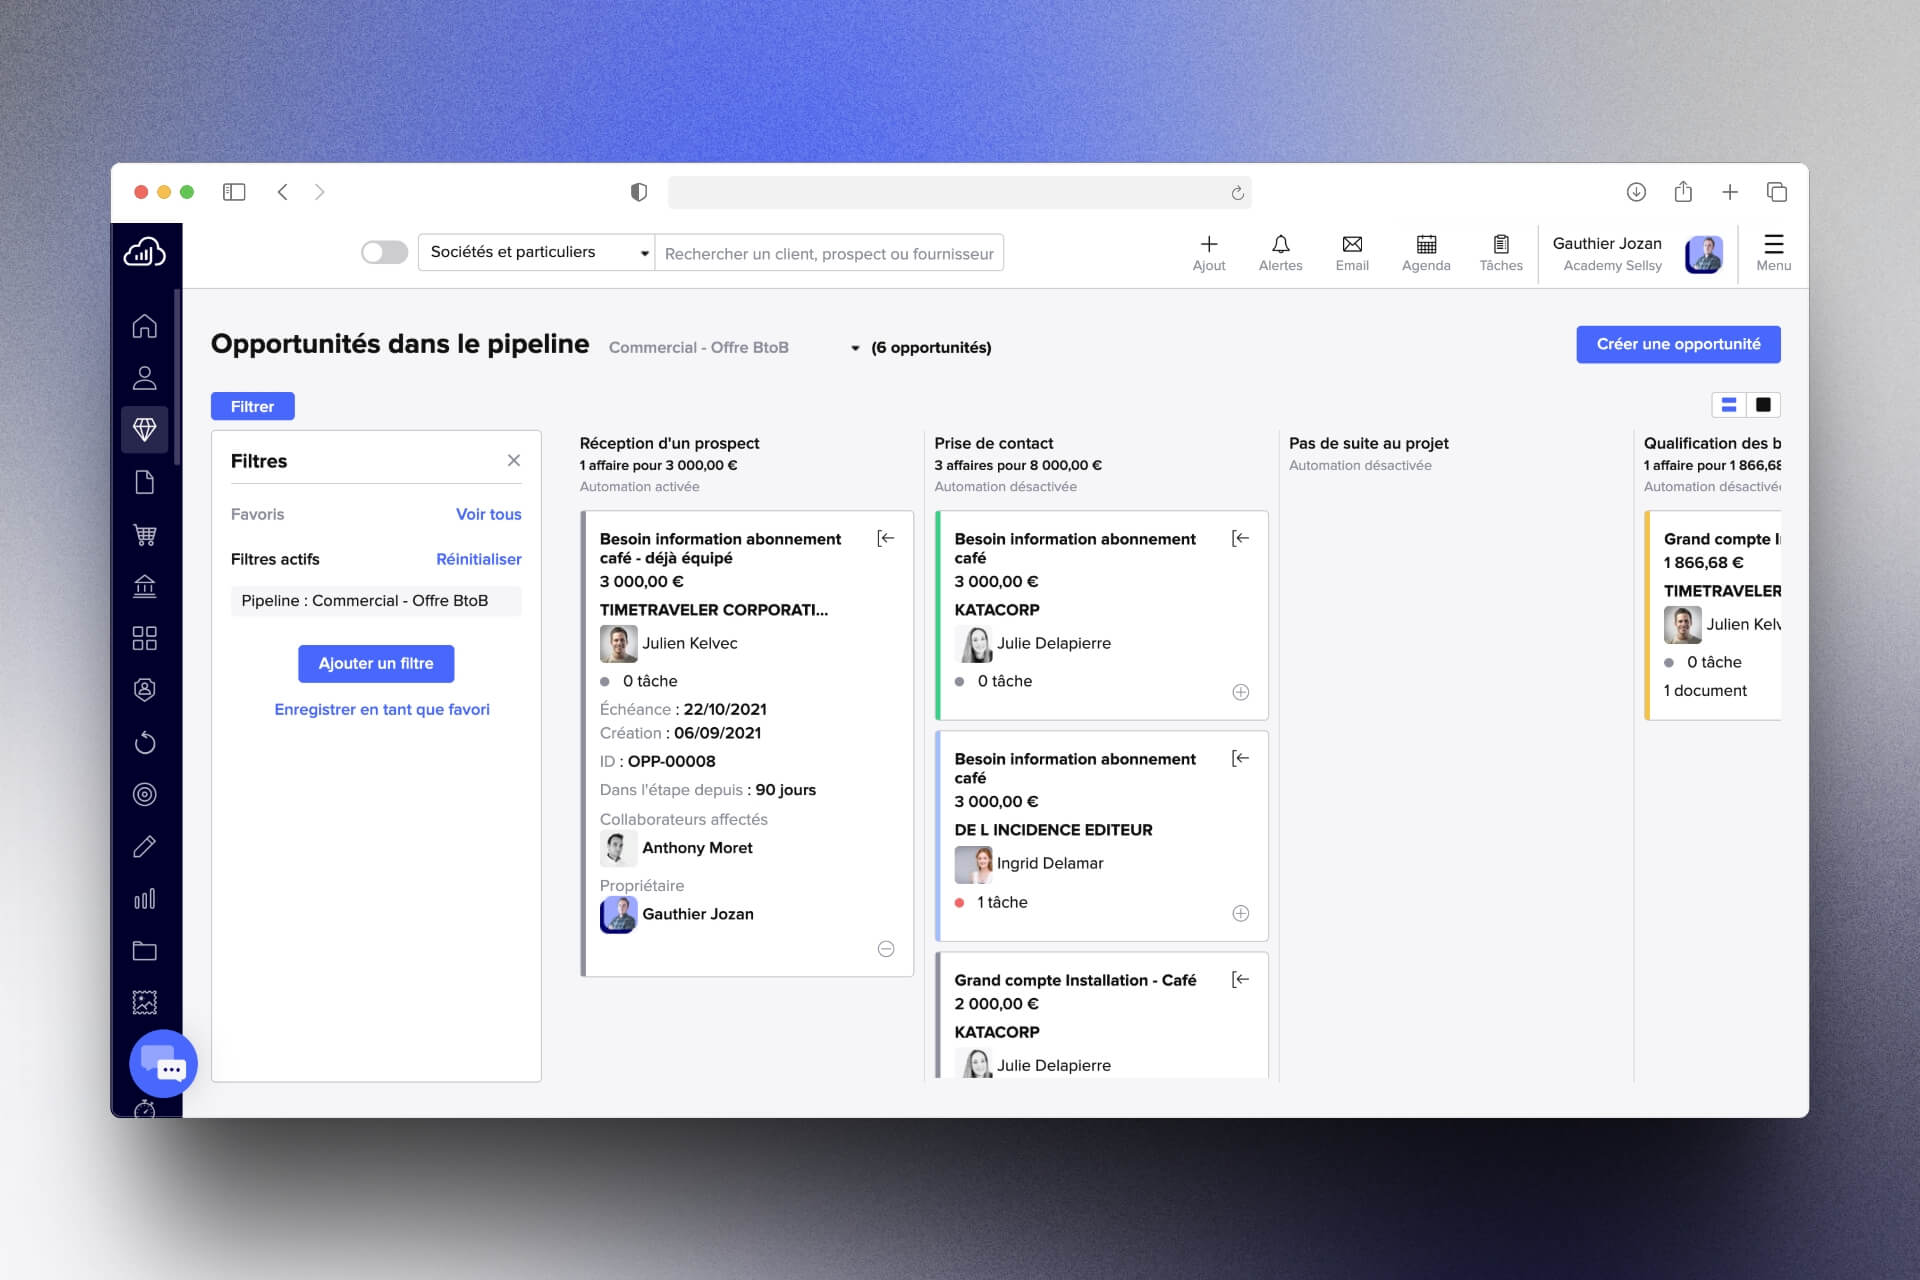
Task: Open the hamburger Menu
Action: click(1773, 253)
